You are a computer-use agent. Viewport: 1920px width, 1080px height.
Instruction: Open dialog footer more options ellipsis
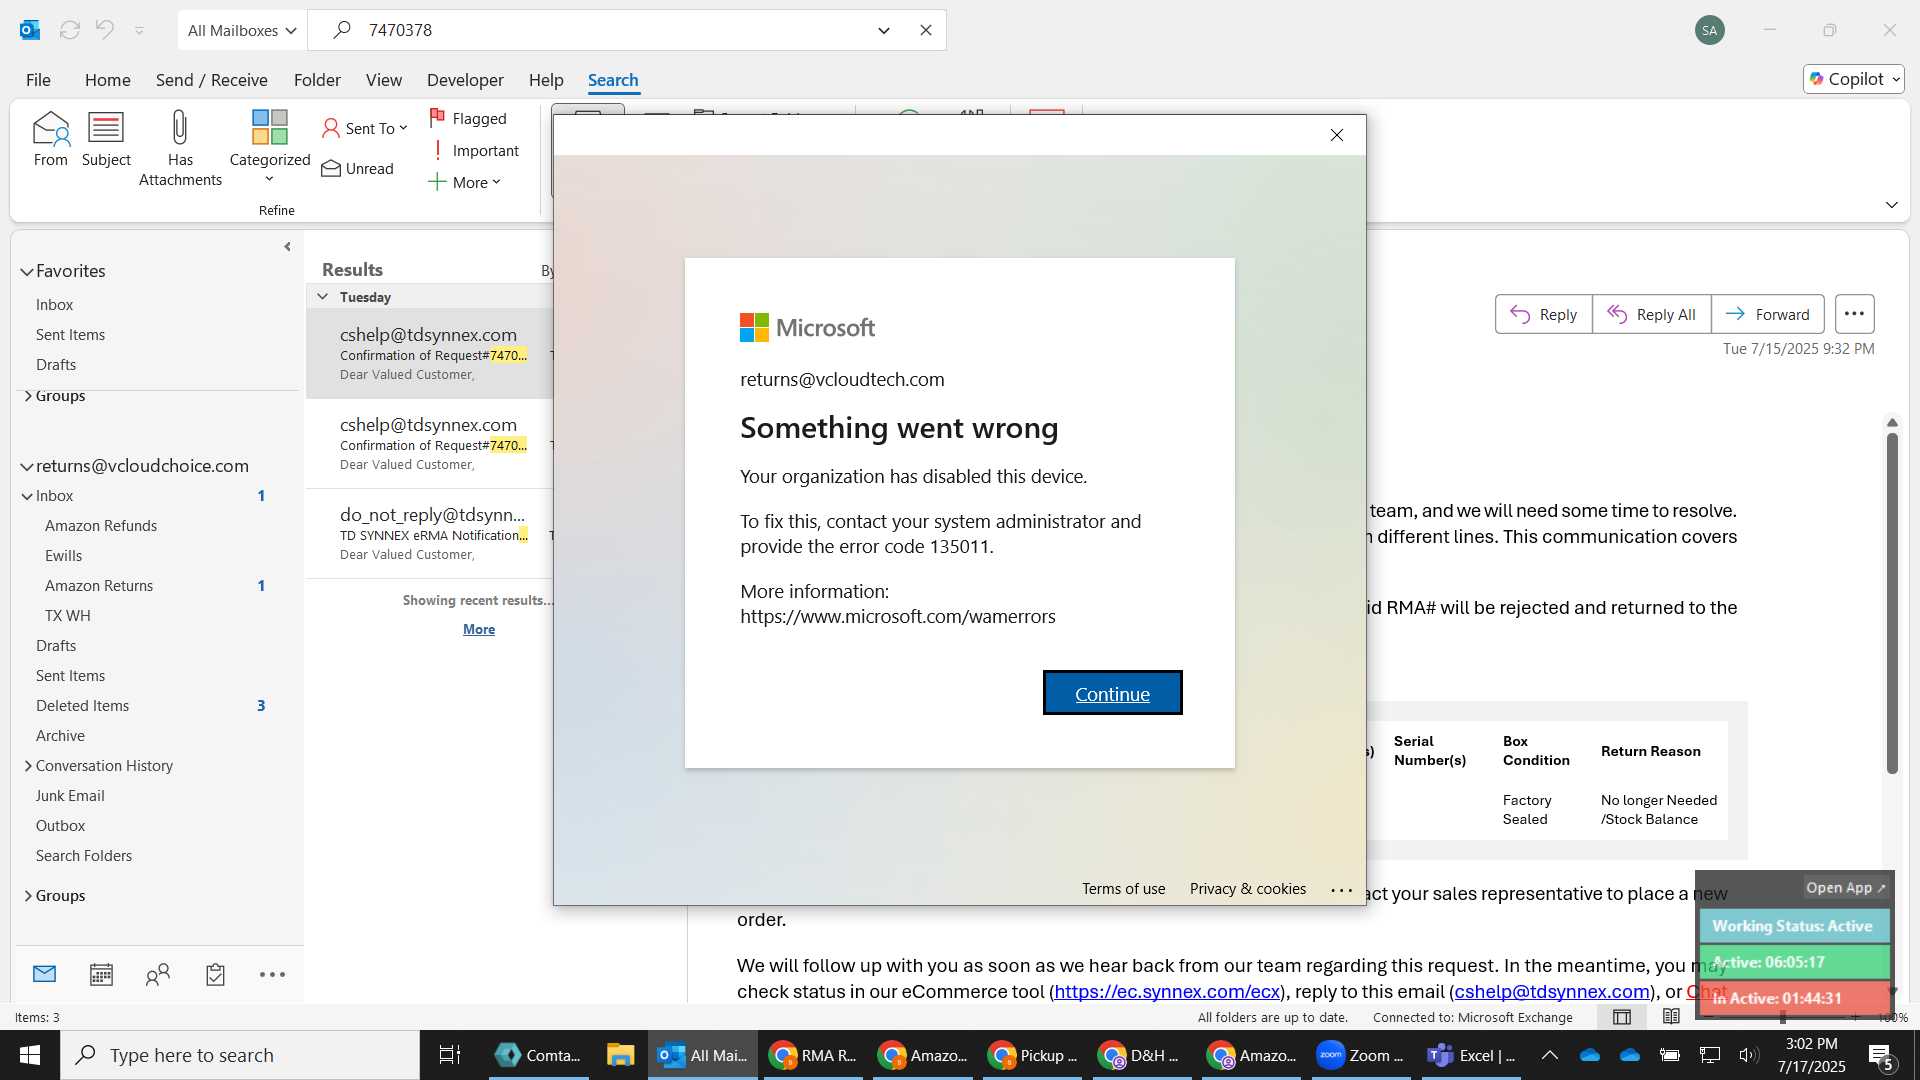click(x=1342, y=889)
